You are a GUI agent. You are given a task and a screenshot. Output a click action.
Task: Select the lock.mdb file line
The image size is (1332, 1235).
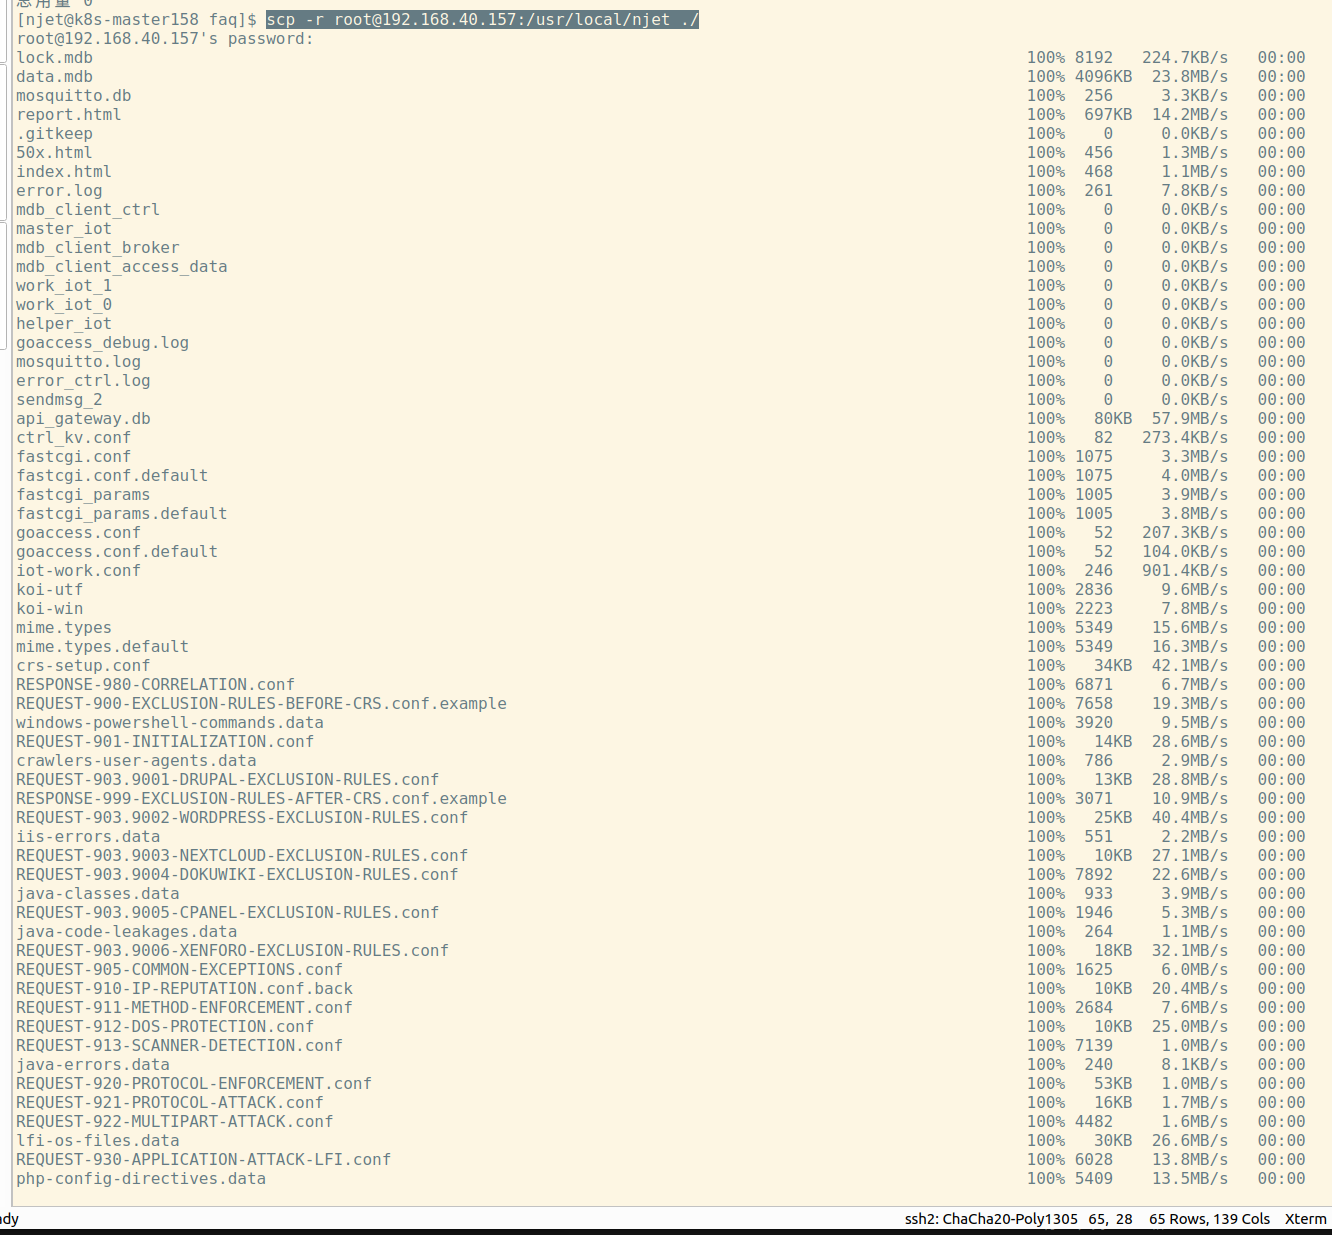pos(55,58)
